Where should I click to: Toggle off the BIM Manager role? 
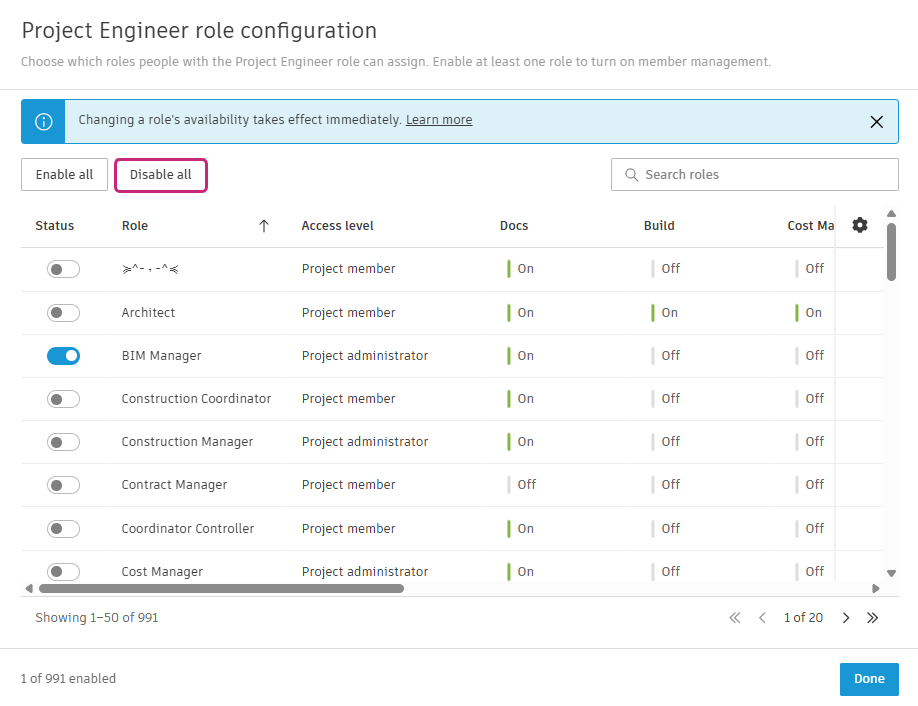click(63, 356)
